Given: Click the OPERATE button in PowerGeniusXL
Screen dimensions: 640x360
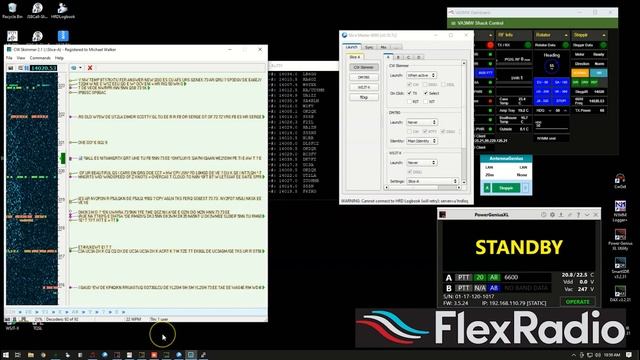Looking at the screenshot, I should coord(578,302).
